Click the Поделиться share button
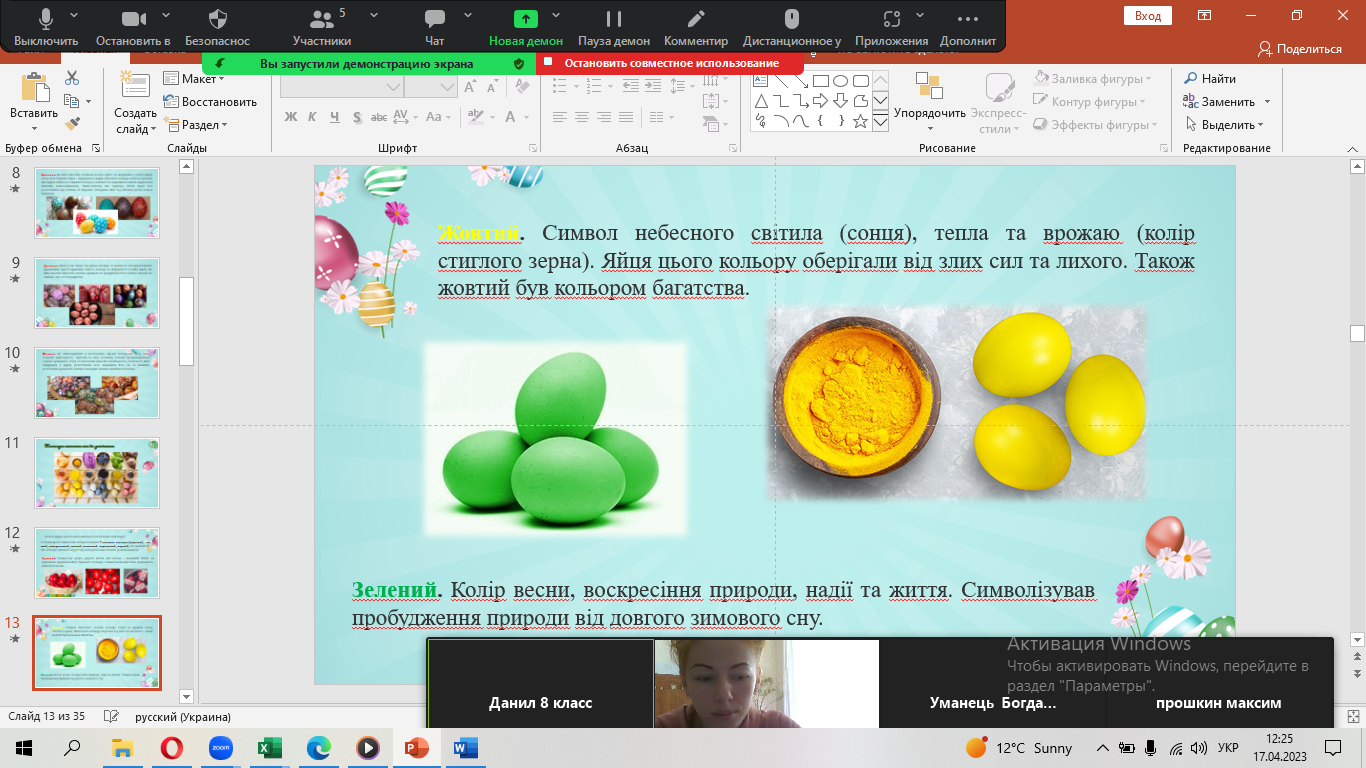Screen dimensions: 1366x768 pos(1300,48)
